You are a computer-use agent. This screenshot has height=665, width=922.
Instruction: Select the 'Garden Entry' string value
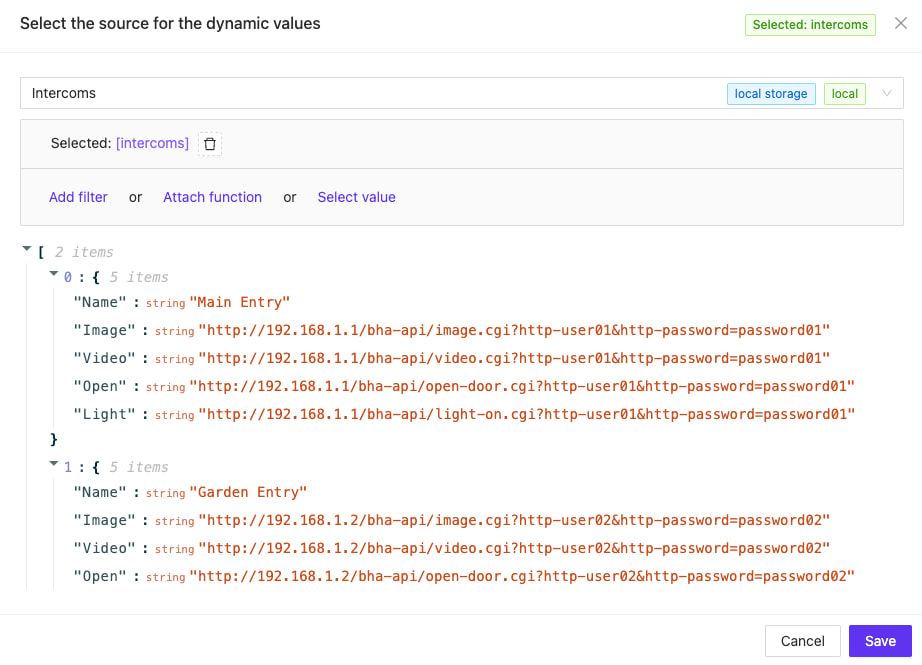248,492
